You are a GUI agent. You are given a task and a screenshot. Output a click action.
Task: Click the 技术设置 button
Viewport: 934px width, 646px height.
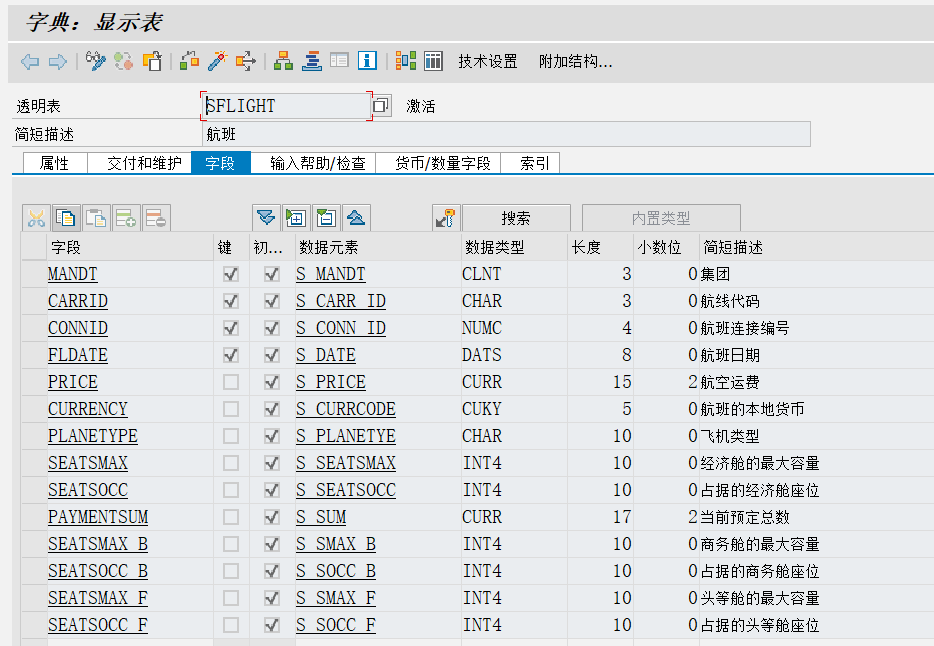point(488,61)
